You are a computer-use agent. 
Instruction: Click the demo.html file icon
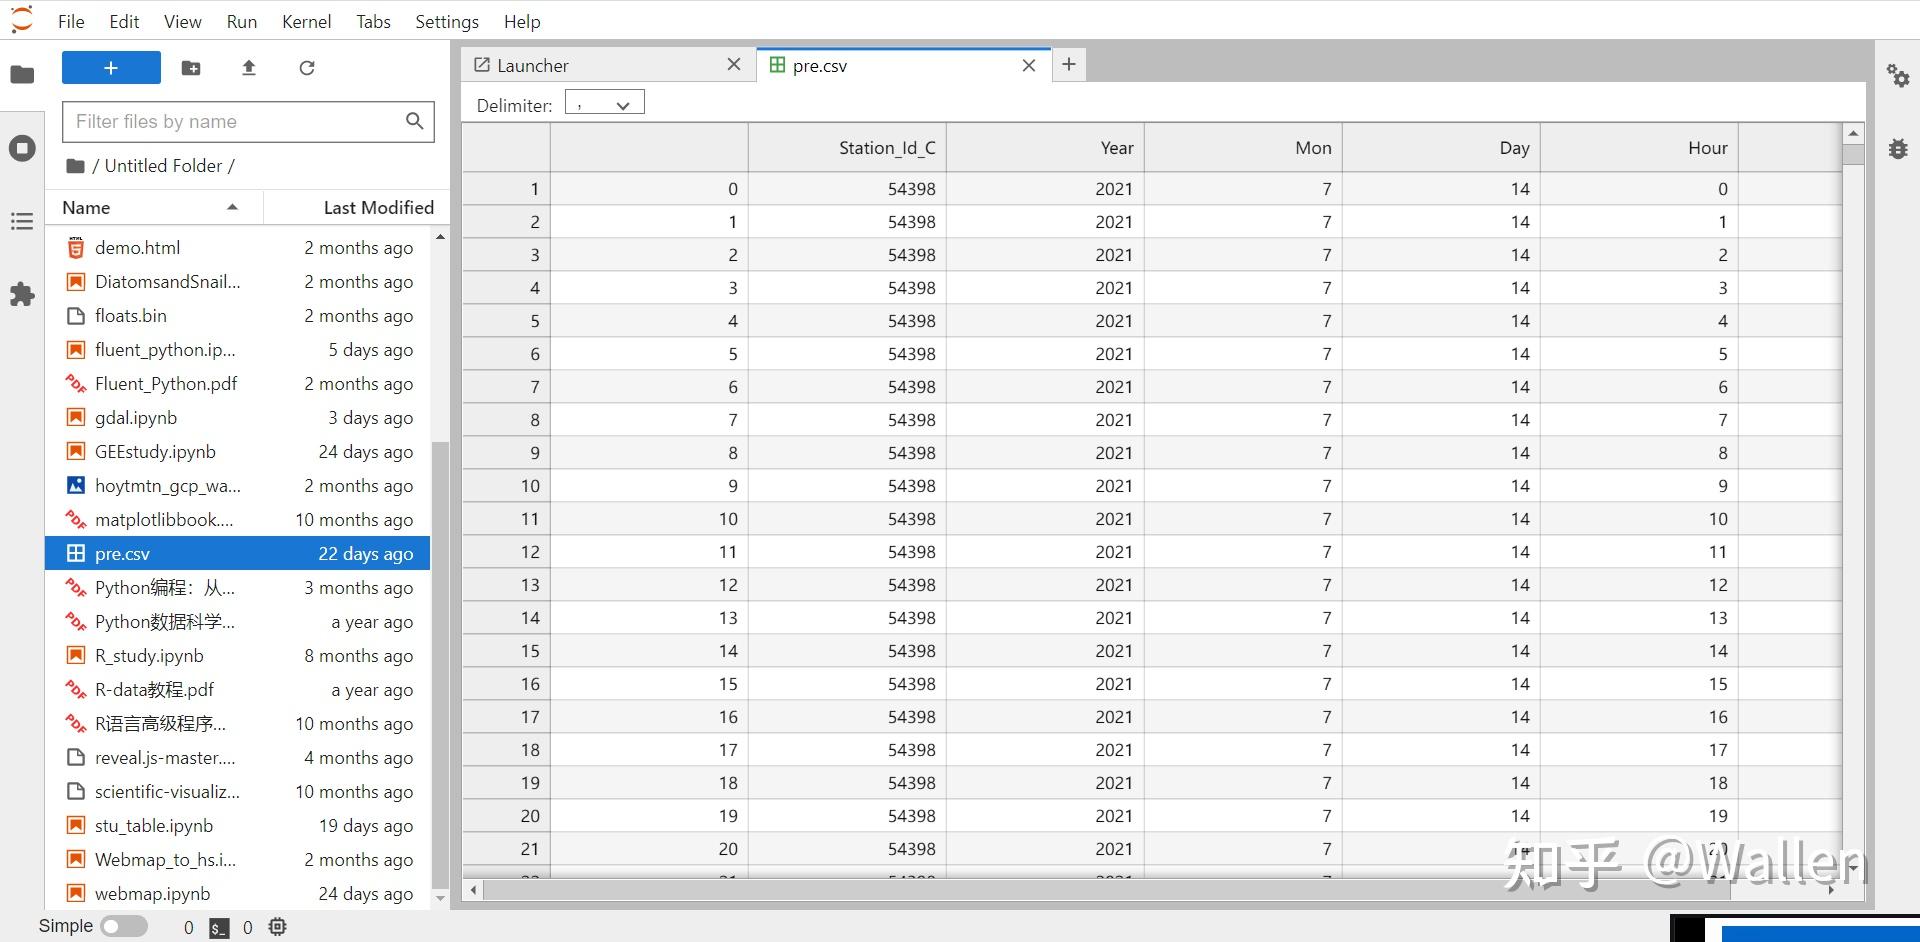(x=75, y=247)
